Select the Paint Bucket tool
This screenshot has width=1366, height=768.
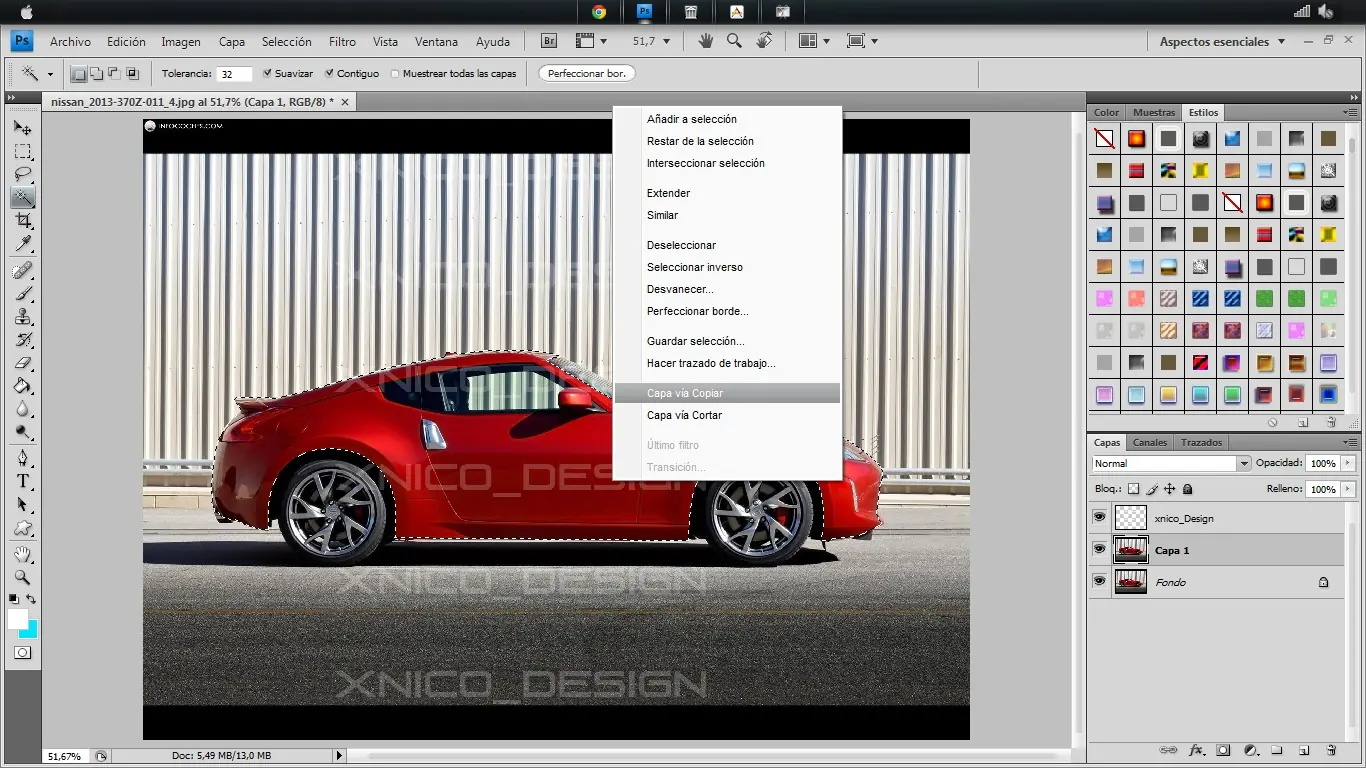point(22,386)
